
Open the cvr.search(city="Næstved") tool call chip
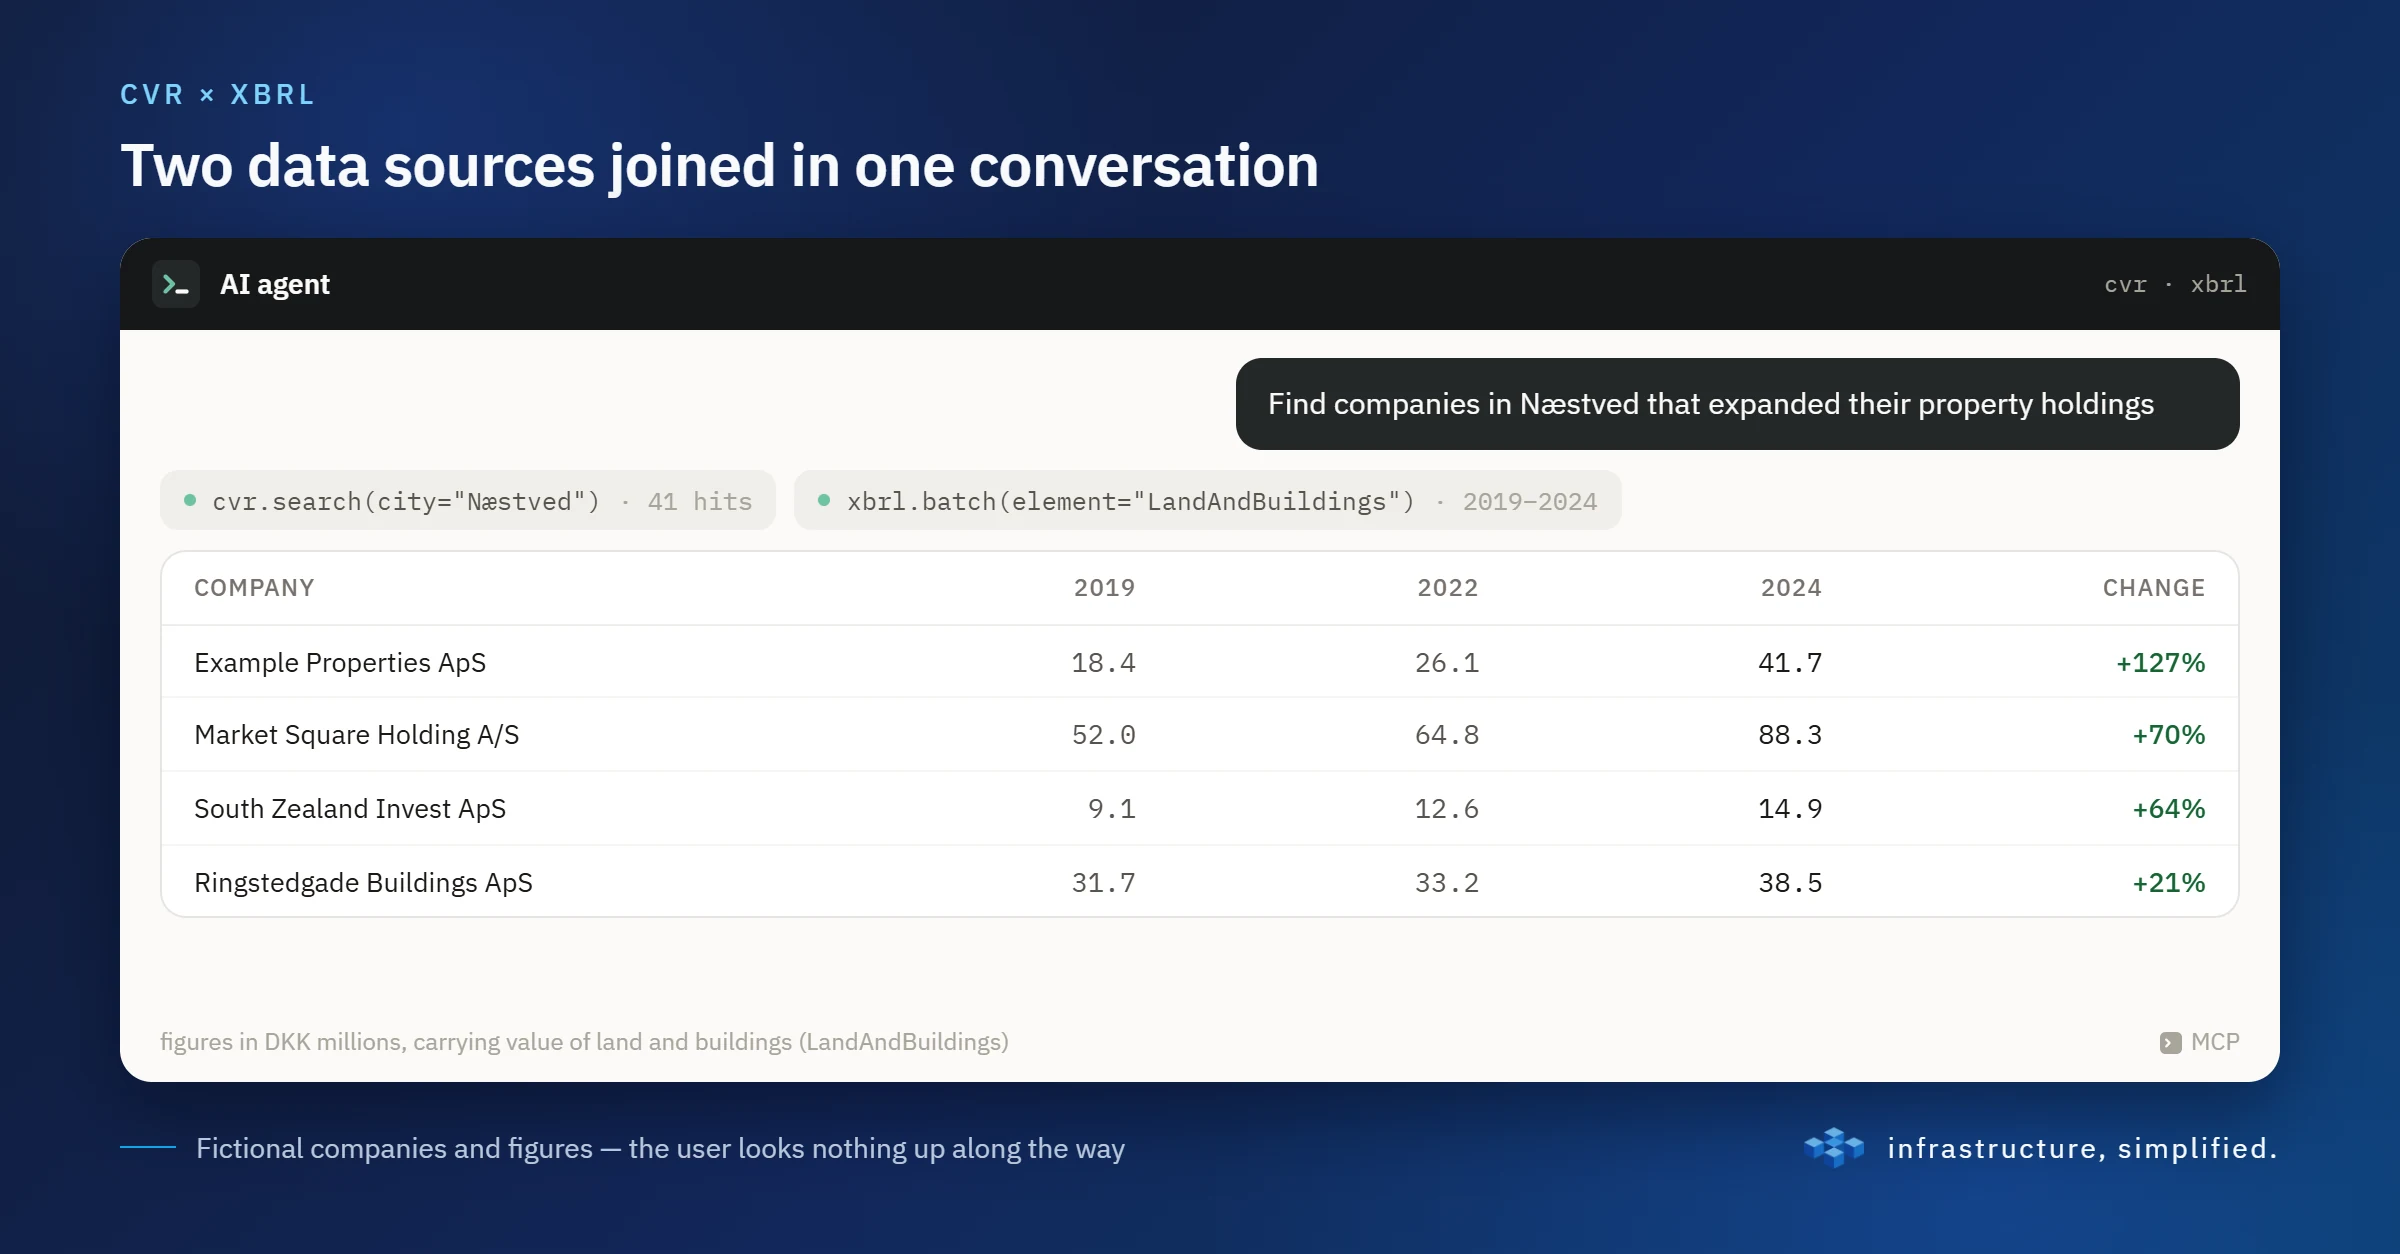click(x=468, y=501)
